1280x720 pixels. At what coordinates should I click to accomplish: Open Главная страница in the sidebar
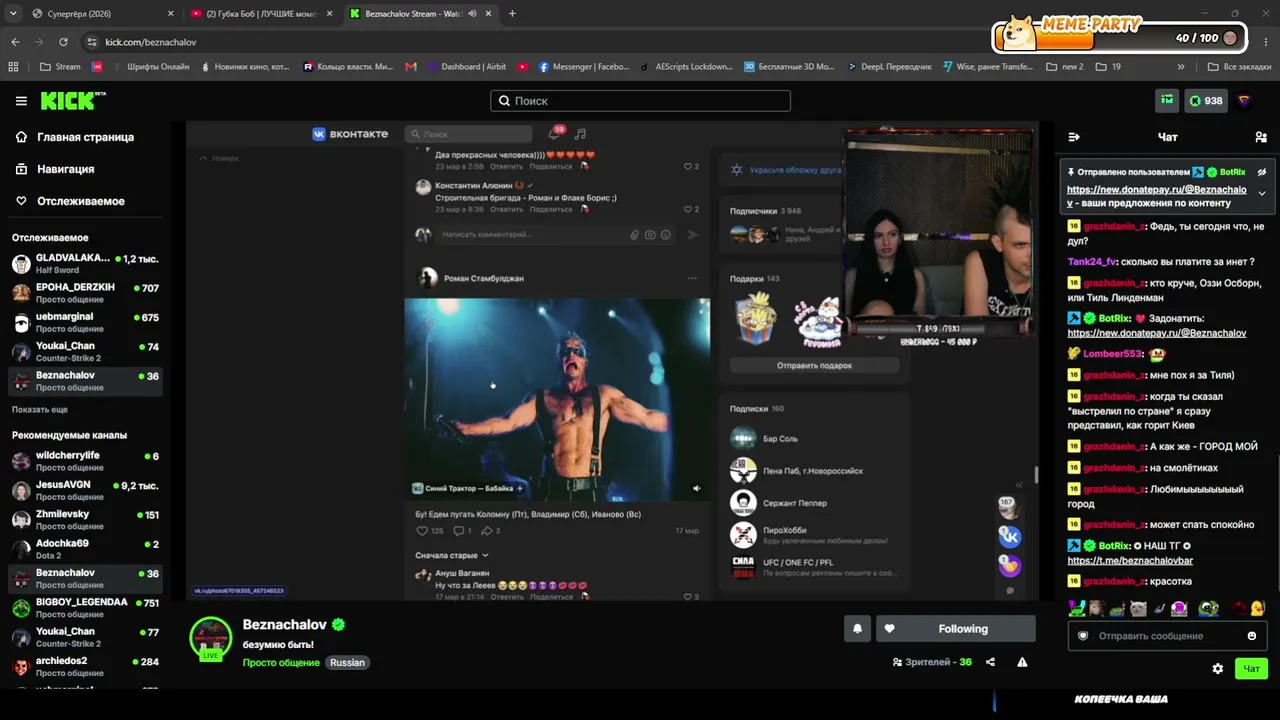[x=85, y=137]
